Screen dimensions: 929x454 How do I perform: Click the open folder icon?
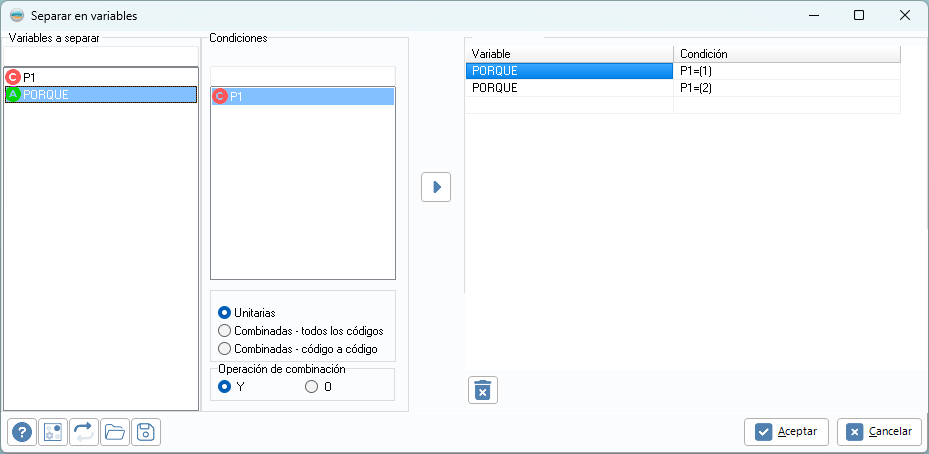click(x=115, y=432)
